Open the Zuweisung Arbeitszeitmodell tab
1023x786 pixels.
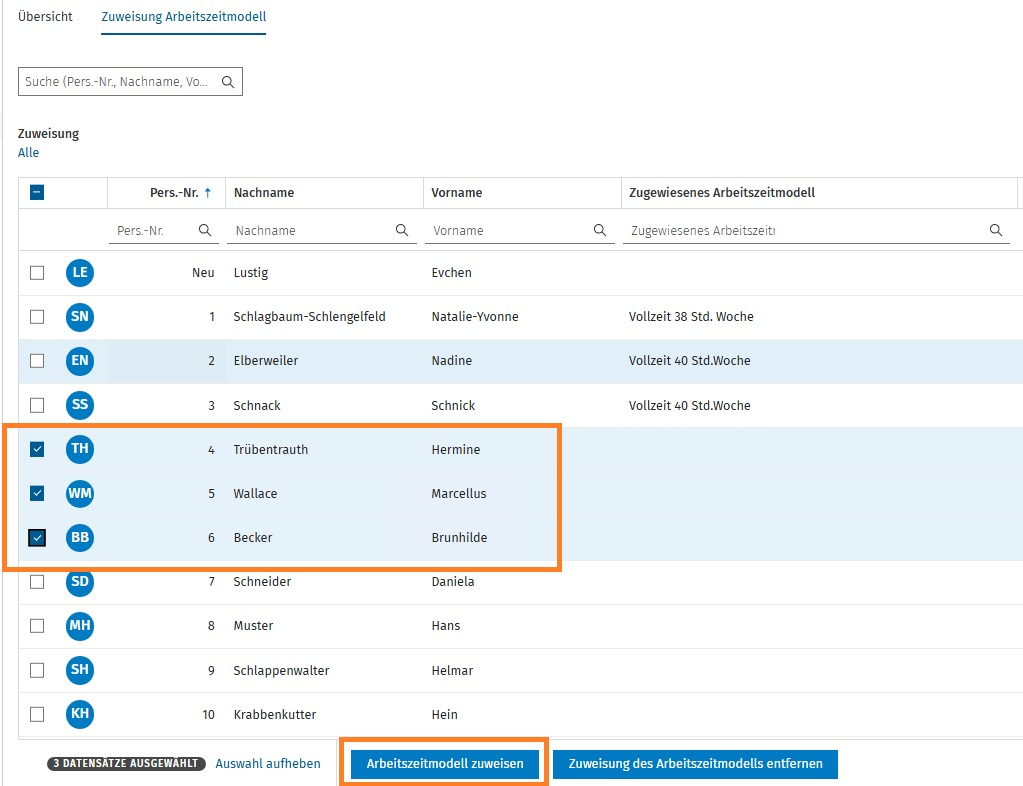(x=183, y=16)
